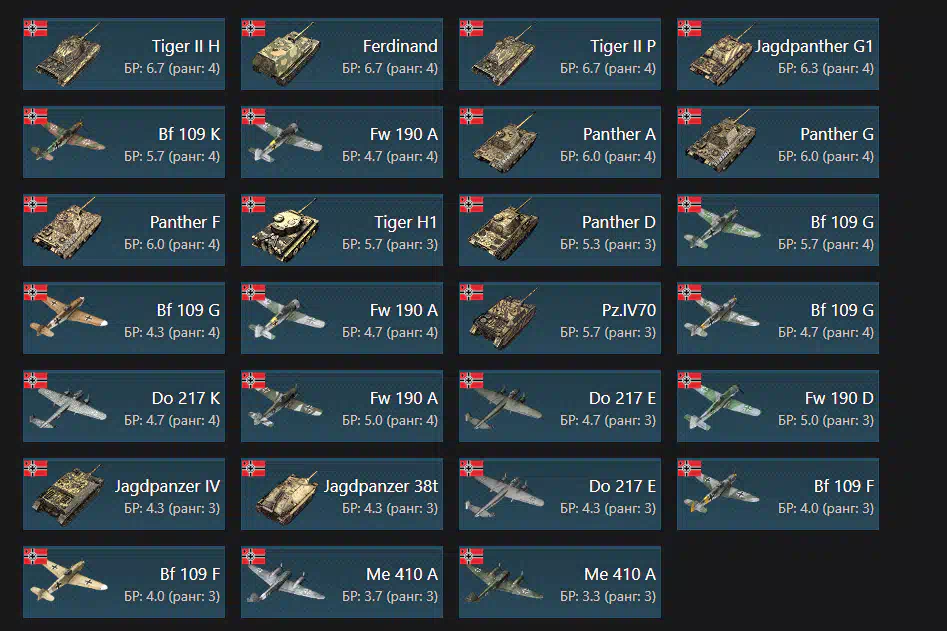
Task: Open the Do 217 K bomber card
Action: tap(124, 406)
